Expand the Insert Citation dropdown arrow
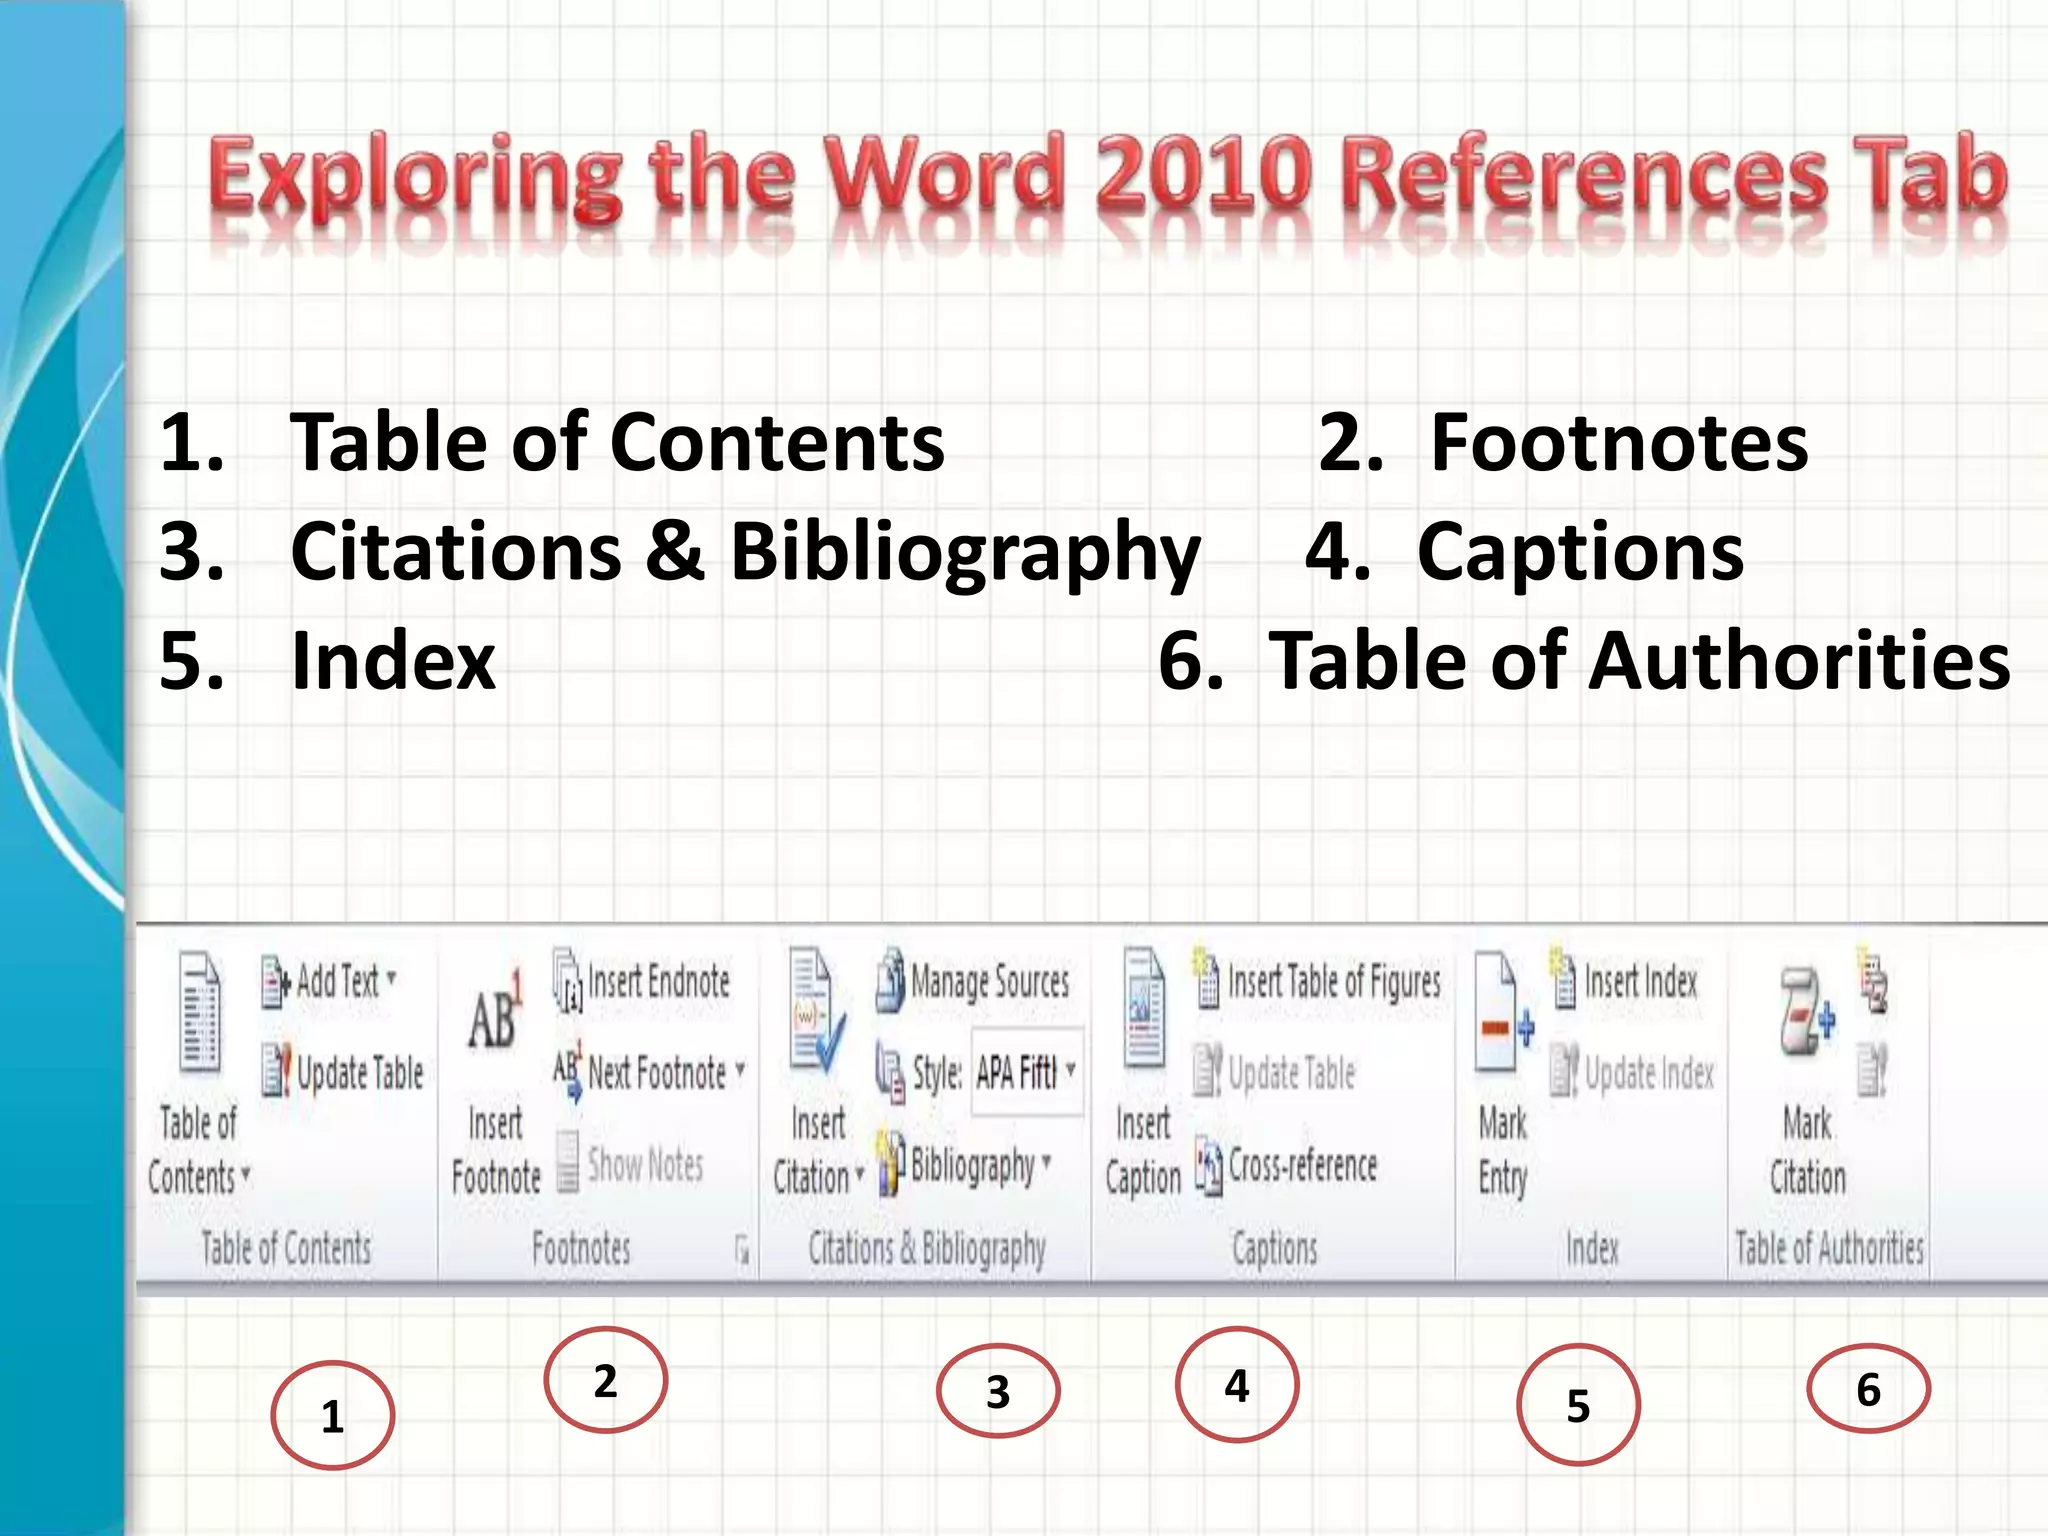Viewport: 2048px width, 1536px height. [x=859, y=1172]
